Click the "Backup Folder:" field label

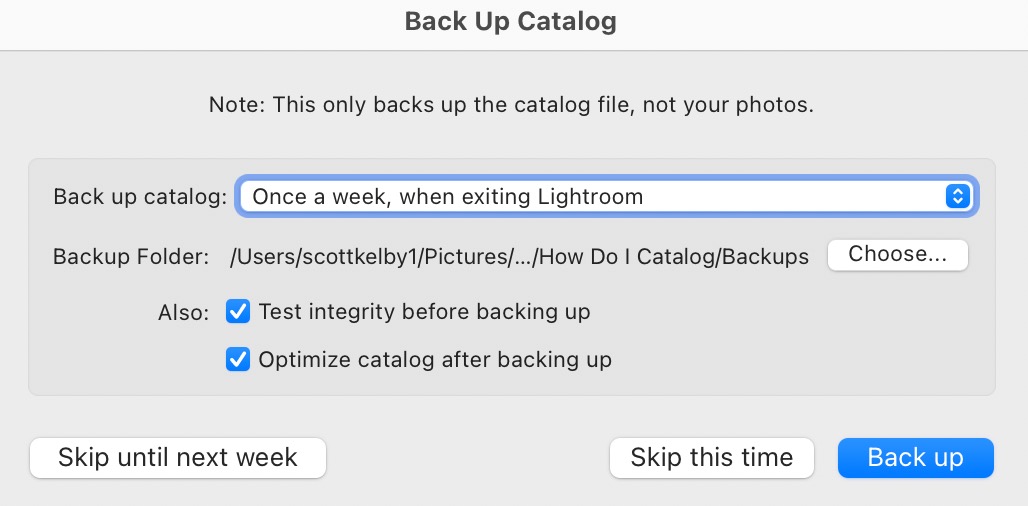[131, 257]
